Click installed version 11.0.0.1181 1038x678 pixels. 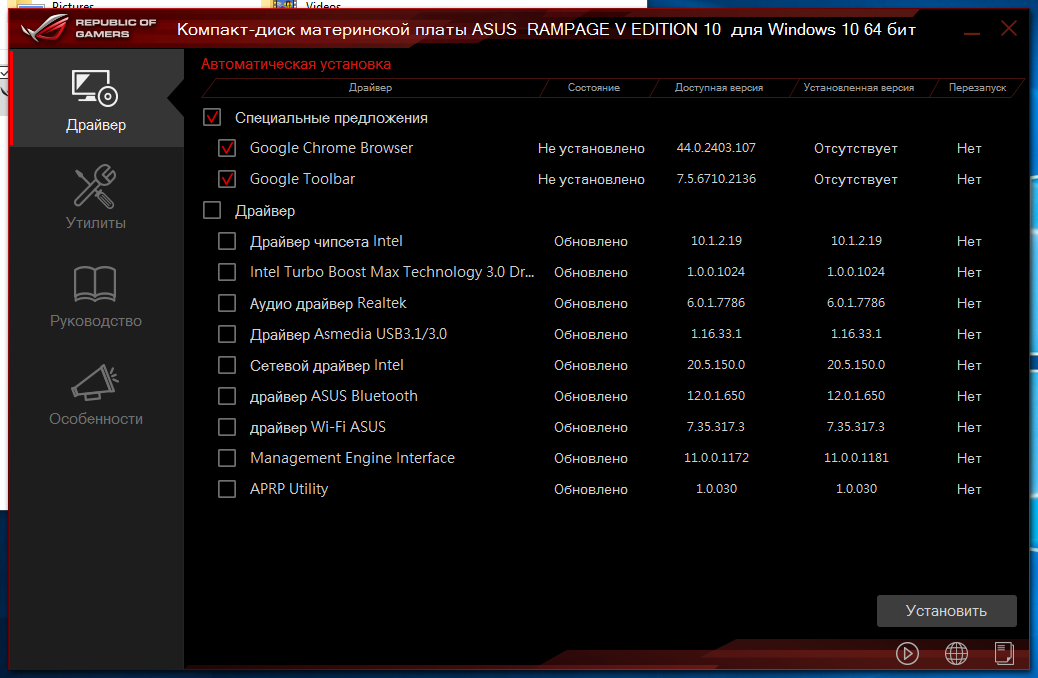coord(856,458)
